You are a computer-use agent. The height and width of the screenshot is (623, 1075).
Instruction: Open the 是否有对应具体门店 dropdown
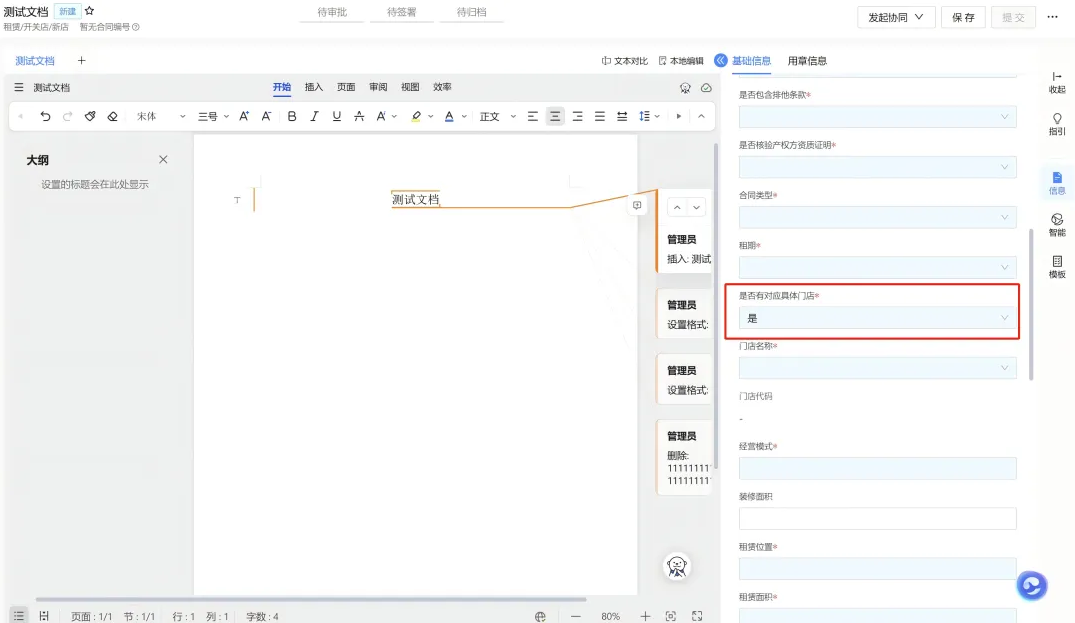click(x=877, y=318)
